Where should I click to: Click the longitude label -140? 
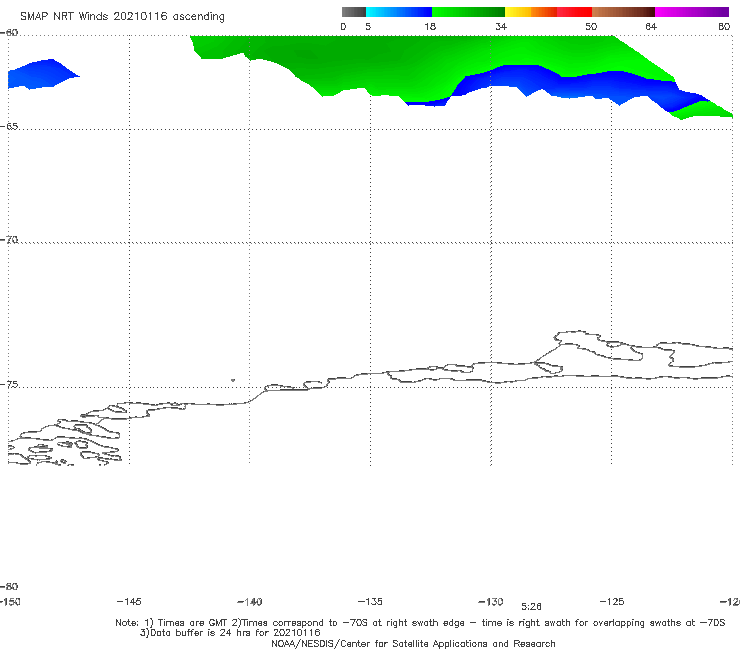250,602
